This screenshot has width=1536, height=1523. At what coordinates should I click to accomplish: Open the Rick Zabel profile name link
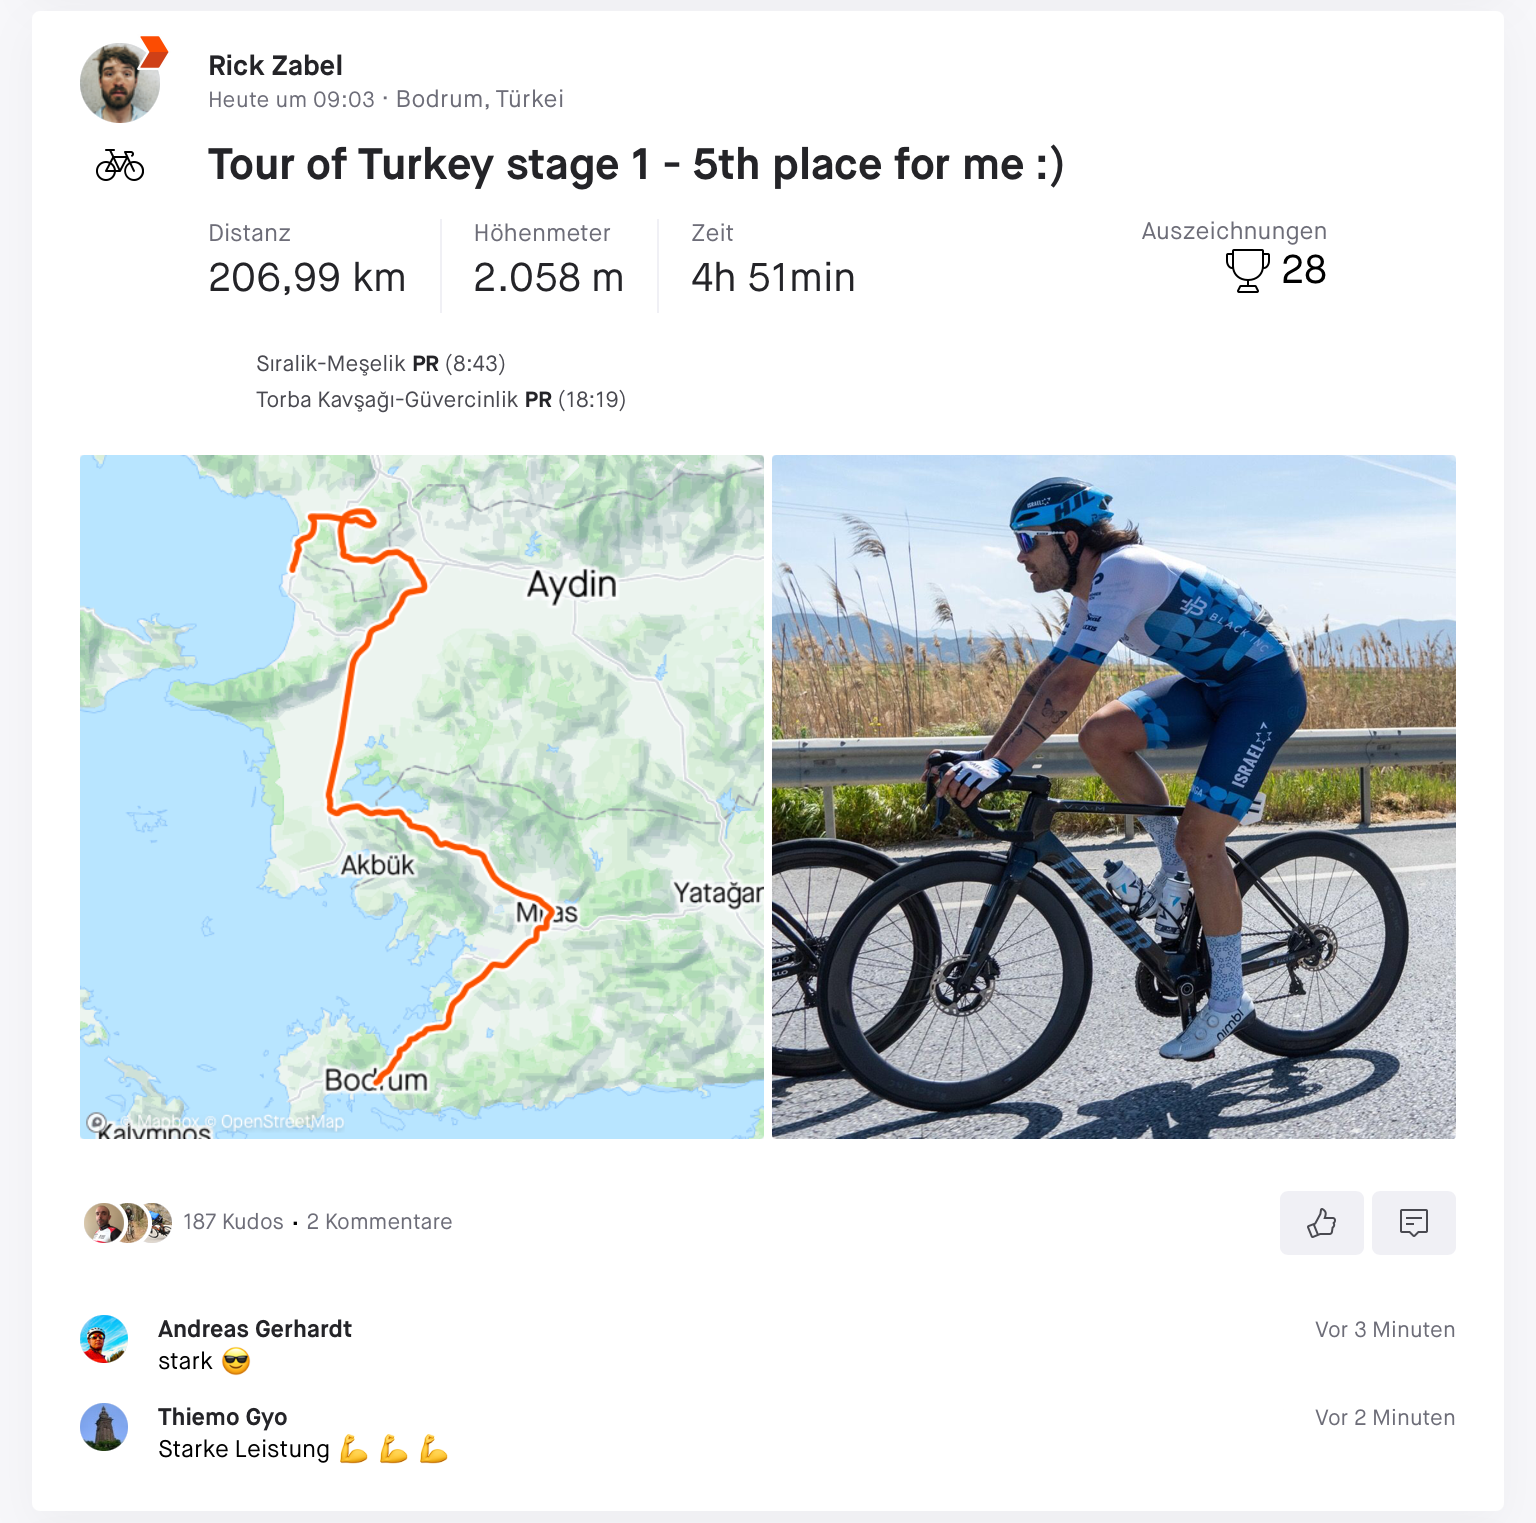[275, 66]
